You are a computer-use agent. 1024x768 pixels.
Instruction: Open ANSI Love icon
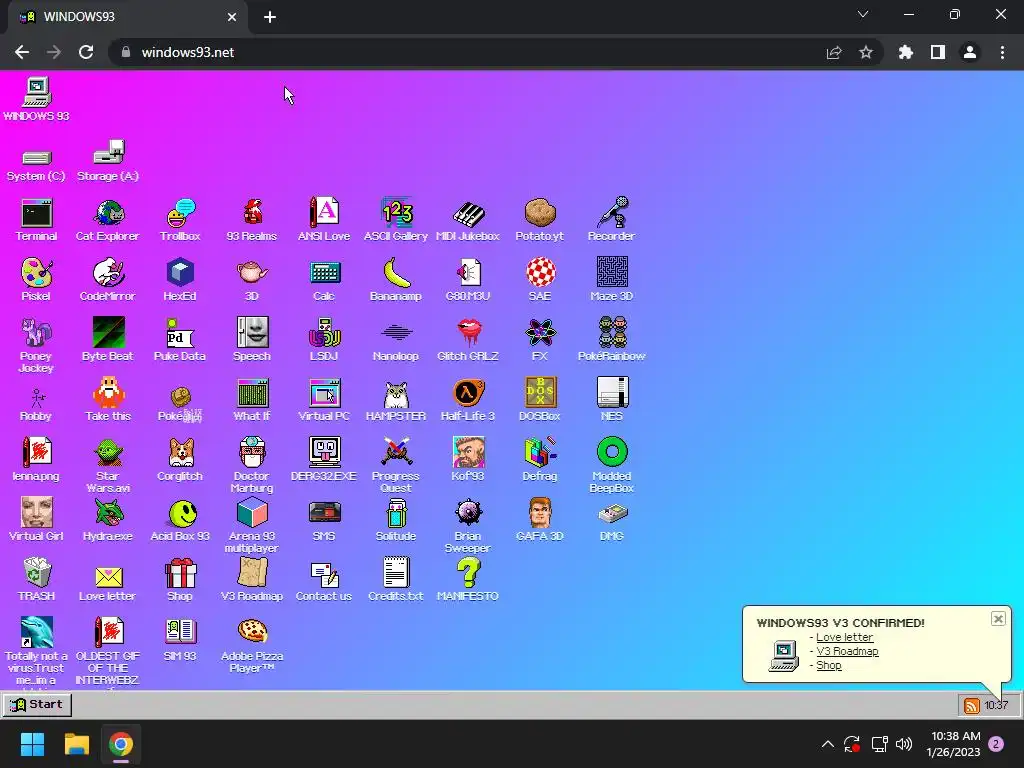point(324,220)
